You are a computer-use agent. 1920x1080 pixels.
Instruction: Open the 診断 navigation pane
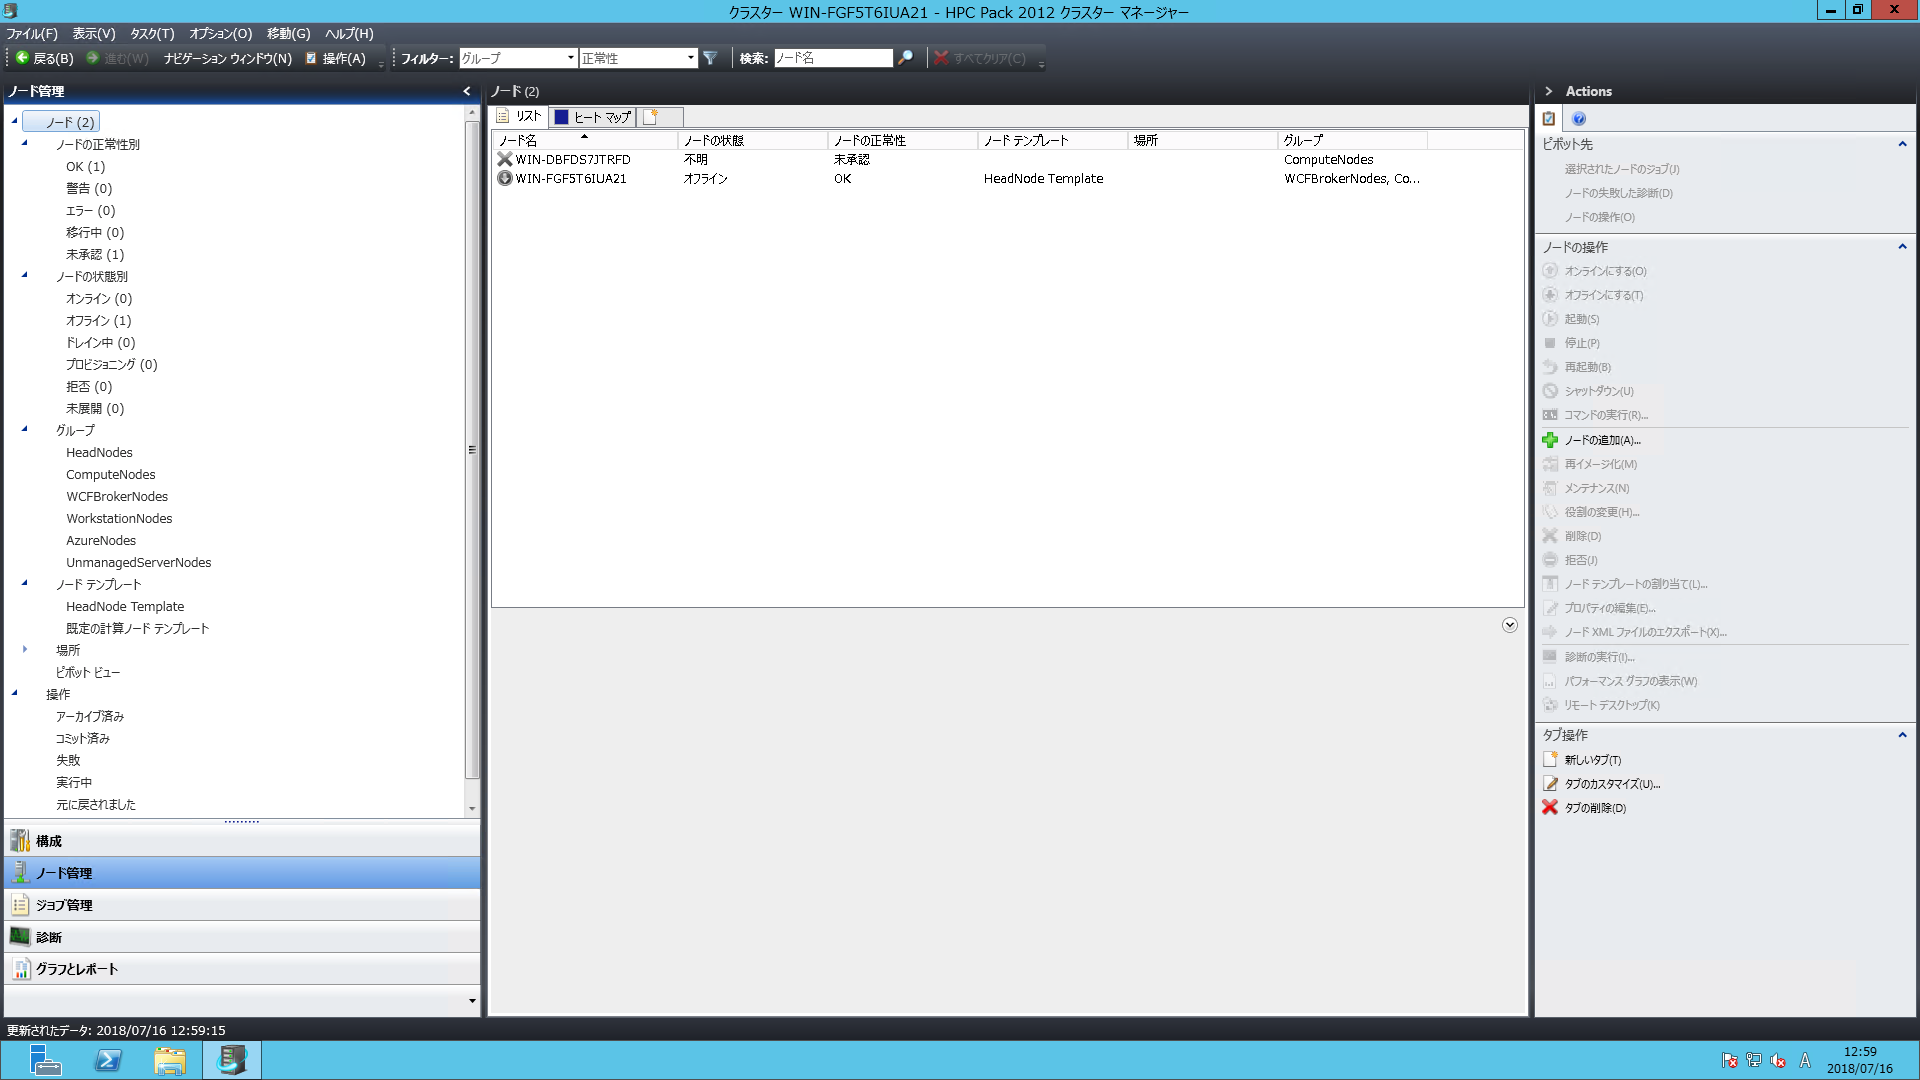(47, 937)
